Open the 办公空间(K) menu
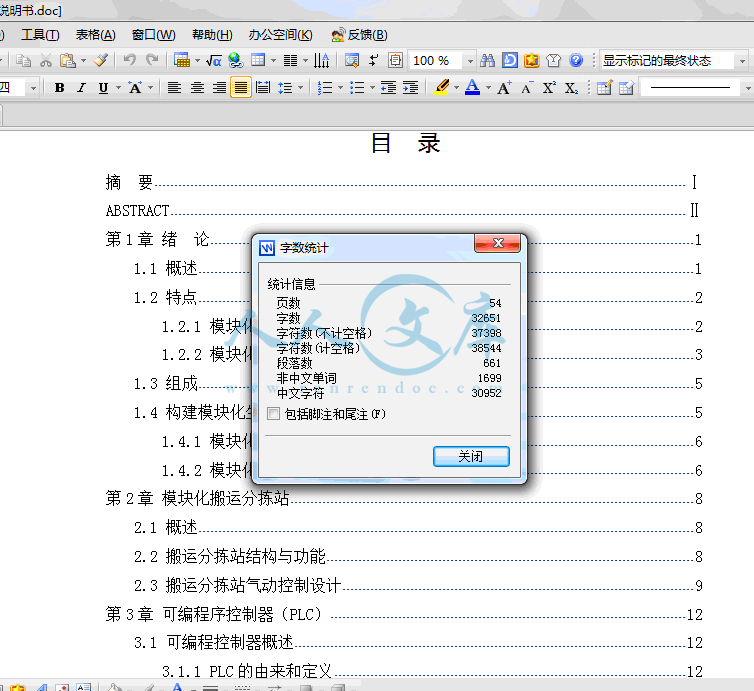The image size is (754, 691). click(280, 35)
